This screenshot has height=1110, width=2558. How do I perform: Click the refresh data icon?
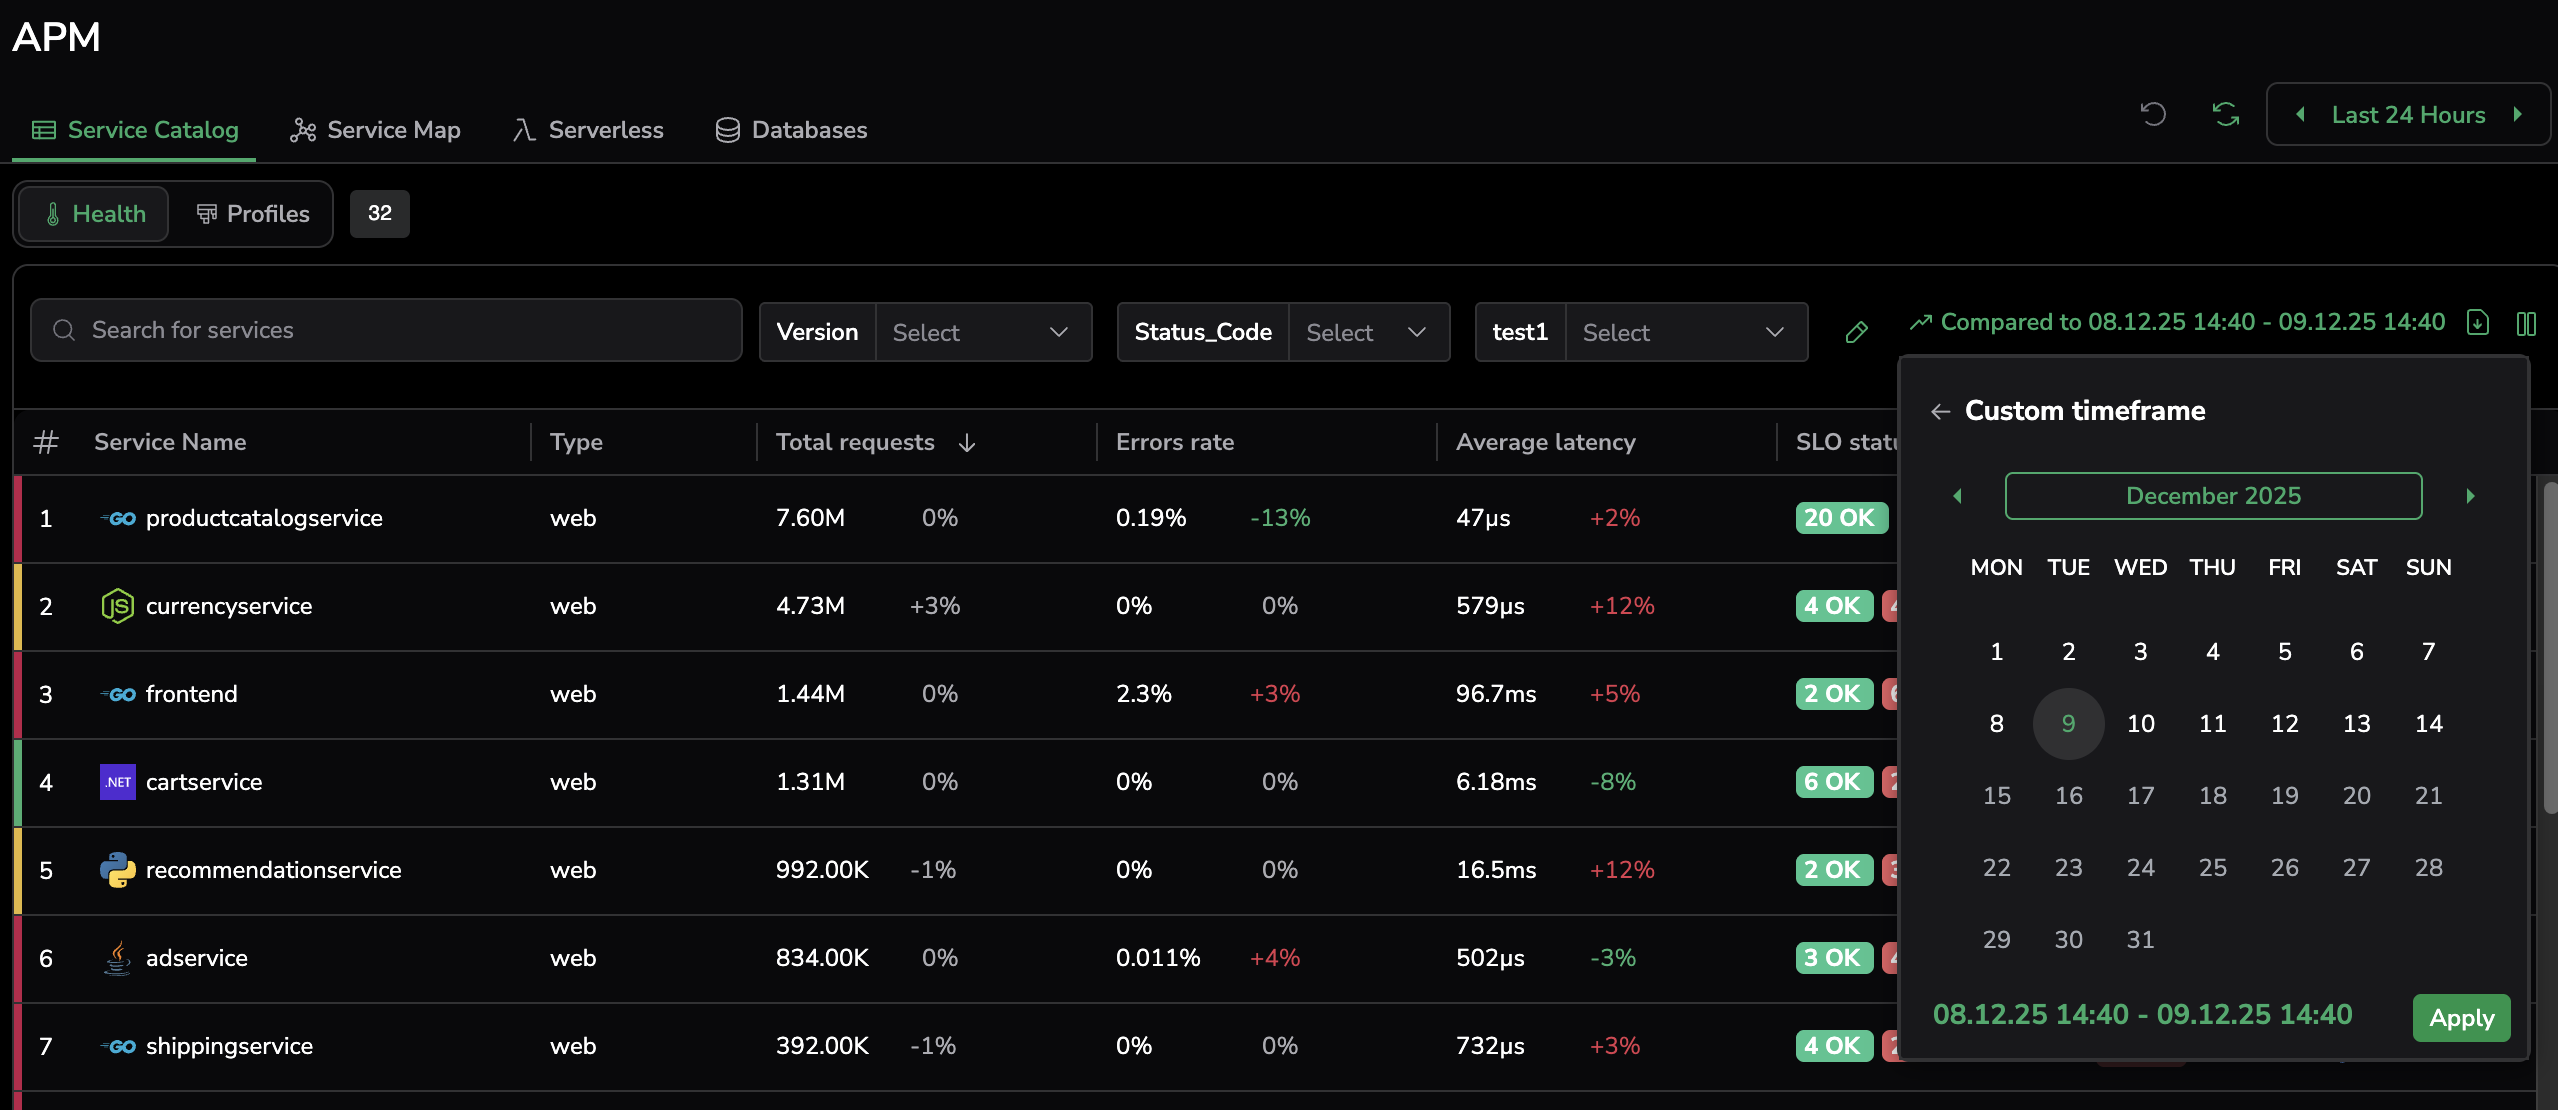(x=2225, y=114)
